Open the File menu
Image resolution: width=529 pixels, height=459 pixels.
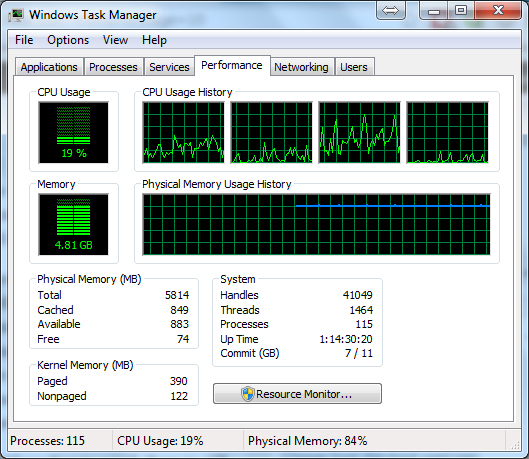[24, 40]
